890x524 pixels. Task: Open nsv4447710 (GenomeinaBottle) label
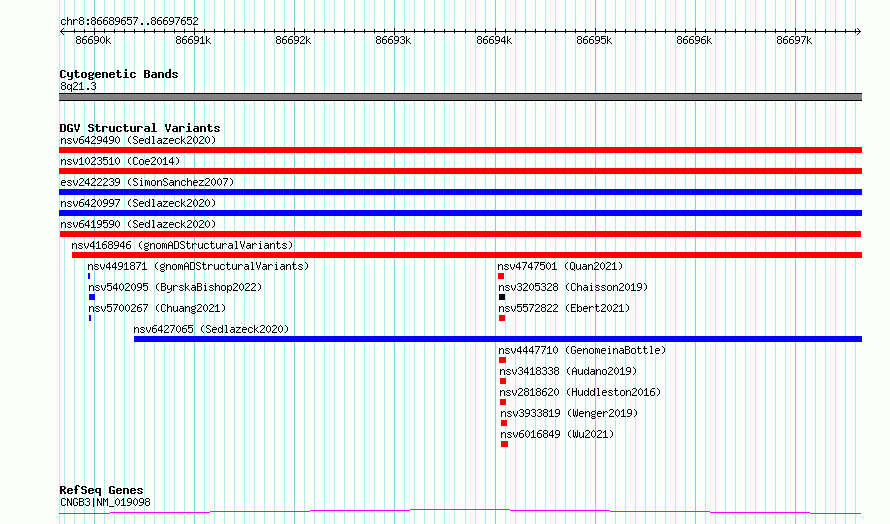point(582,350)
